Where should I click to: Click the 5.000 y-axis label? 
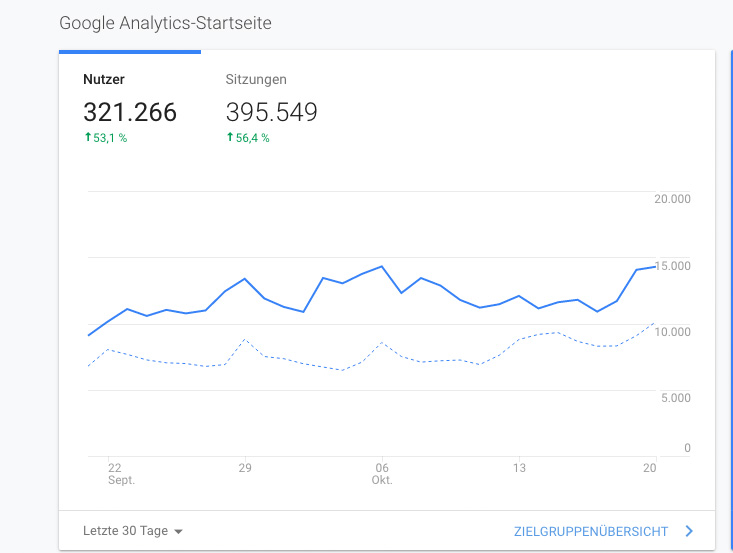click(676, 398)
